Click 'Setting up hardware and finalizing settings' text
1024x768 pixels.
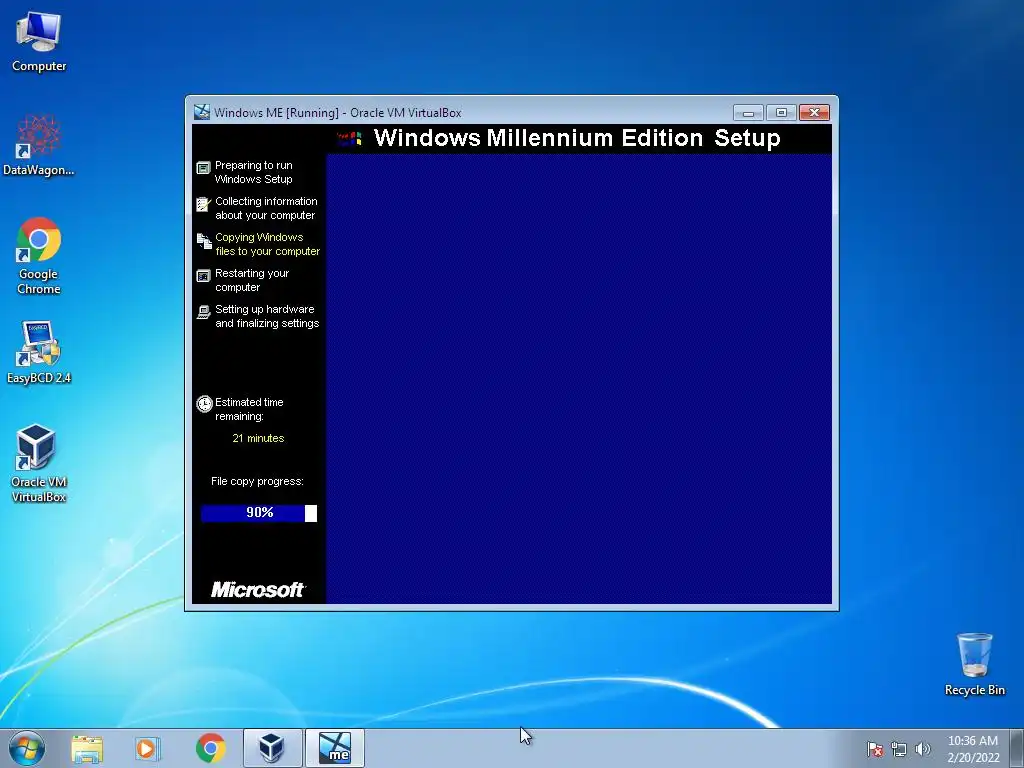266,316
